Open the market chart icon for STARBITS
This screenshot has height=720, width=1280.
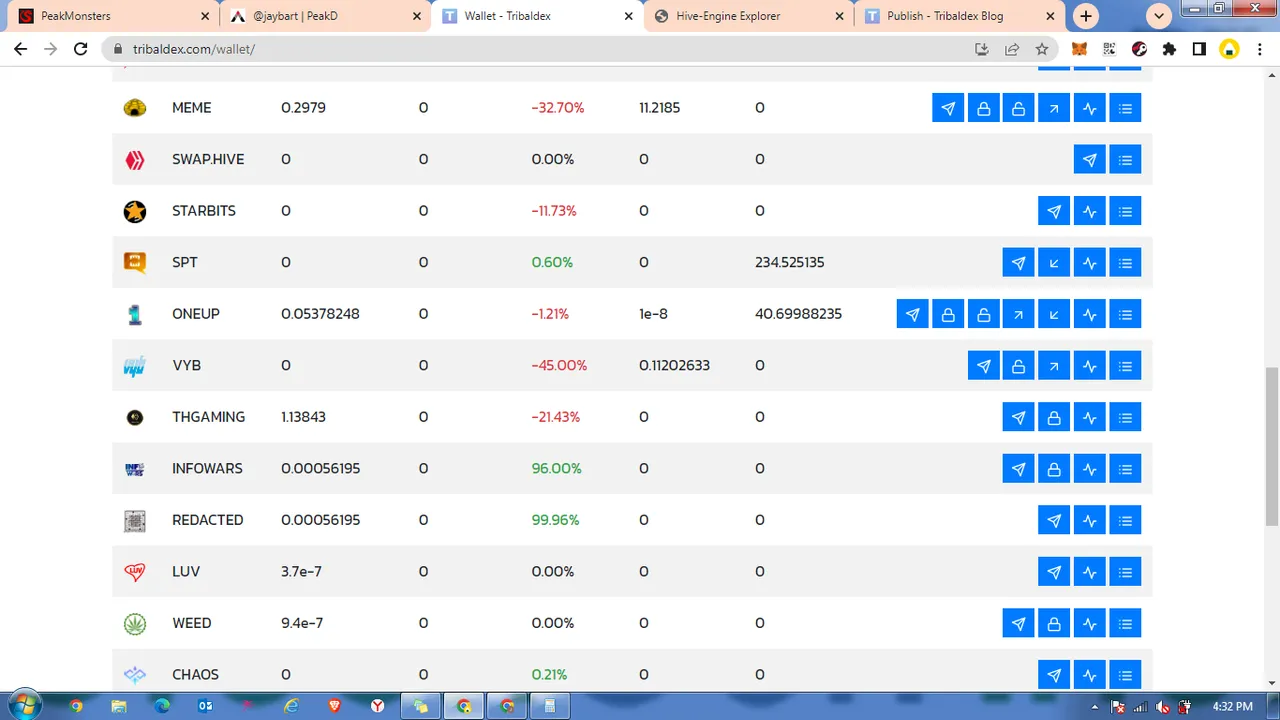coord(1090,211)
